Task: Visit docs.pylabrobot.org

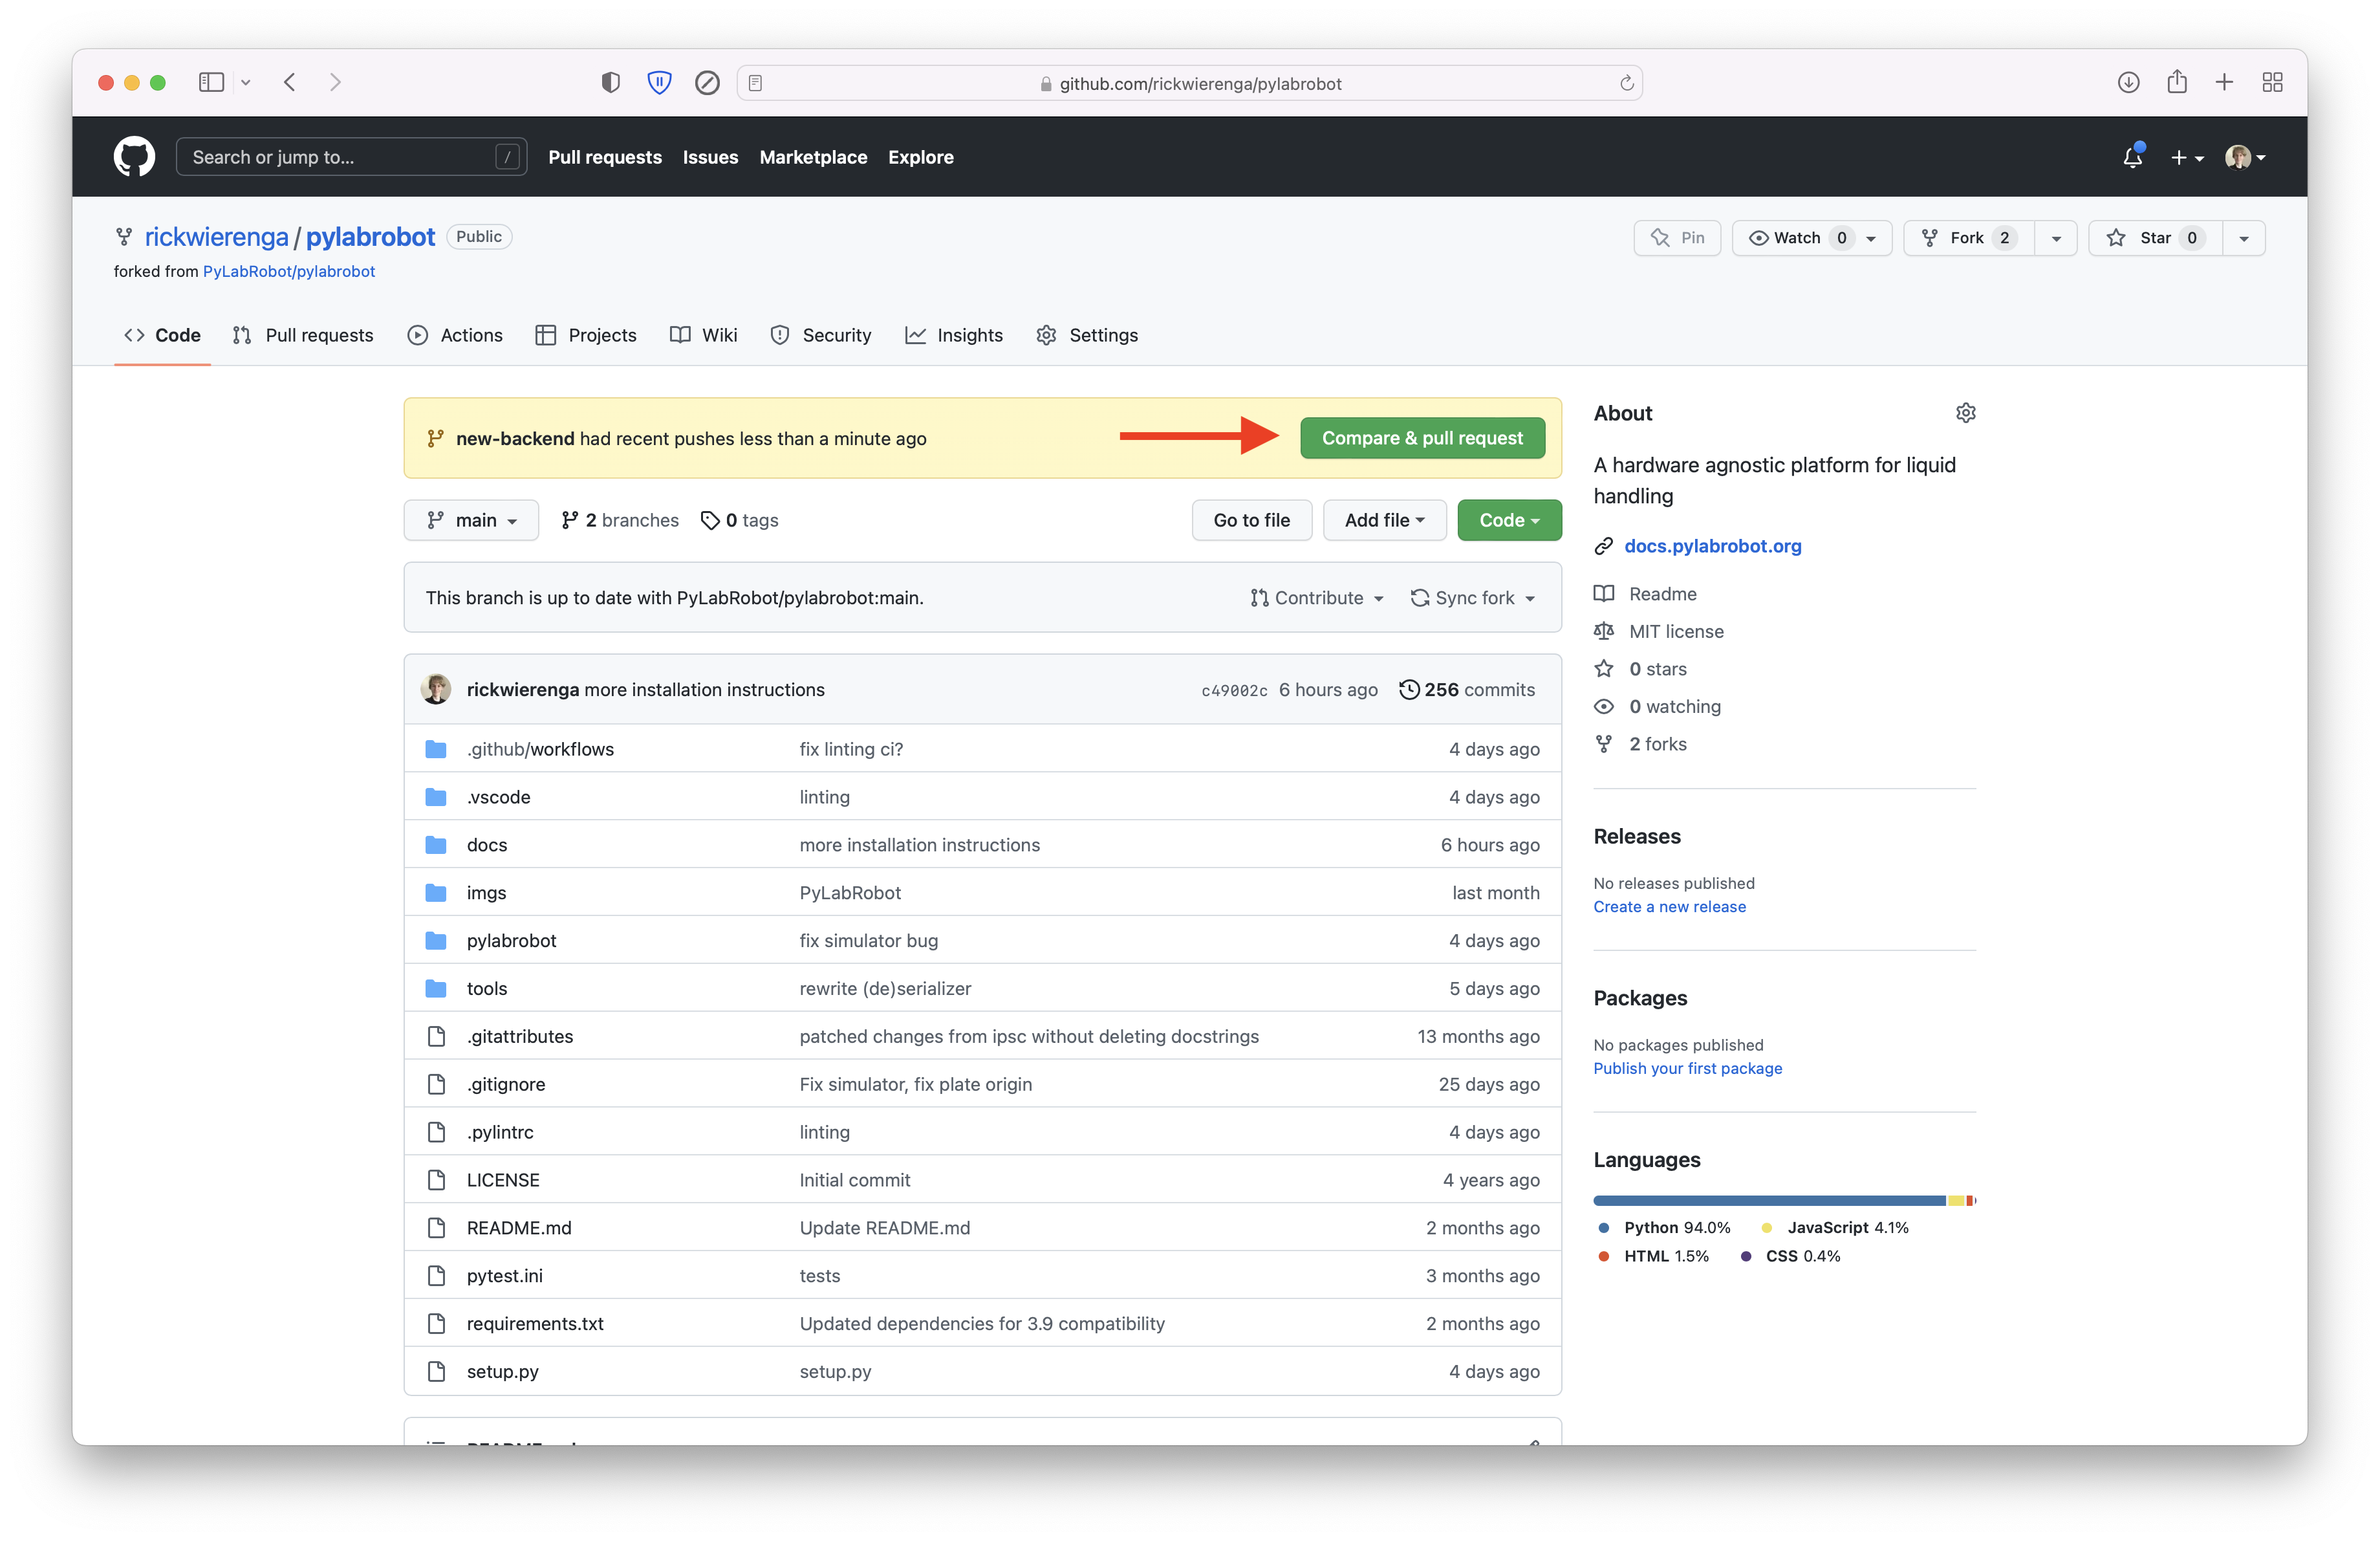Action: [1712, 546]
